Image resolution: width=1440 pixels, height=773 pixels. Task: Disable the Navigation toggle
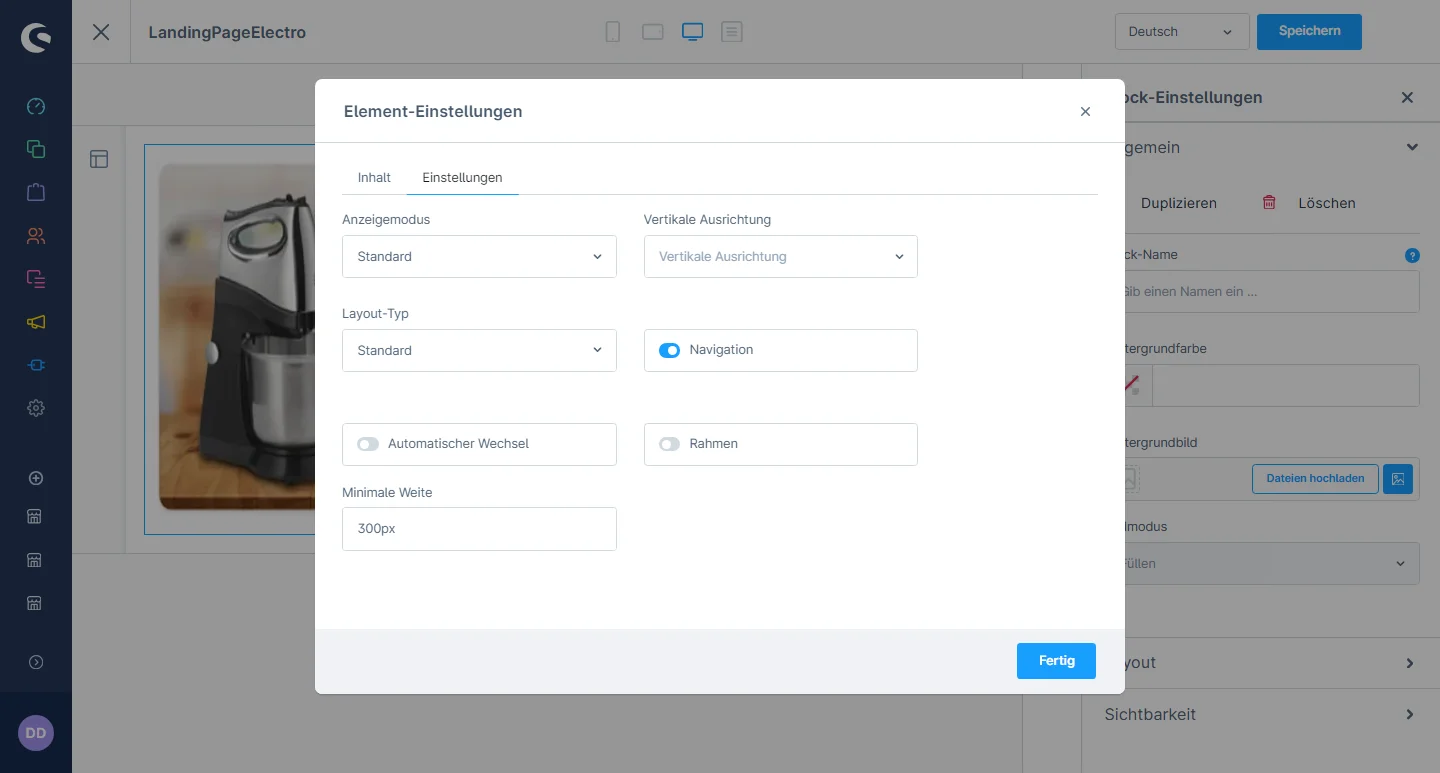[669, 350]
